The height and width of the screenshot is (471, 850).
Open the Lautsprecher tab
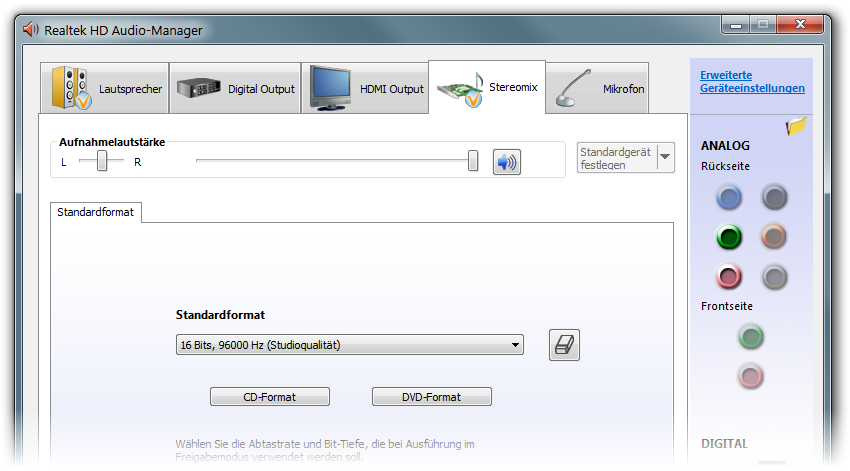(x=105, y=88)
